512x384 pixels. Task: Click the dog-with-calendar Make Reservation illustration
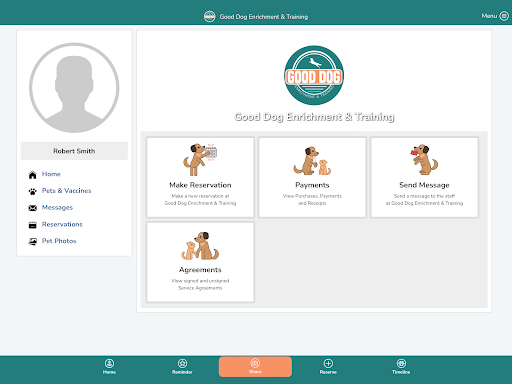[200, 160]
